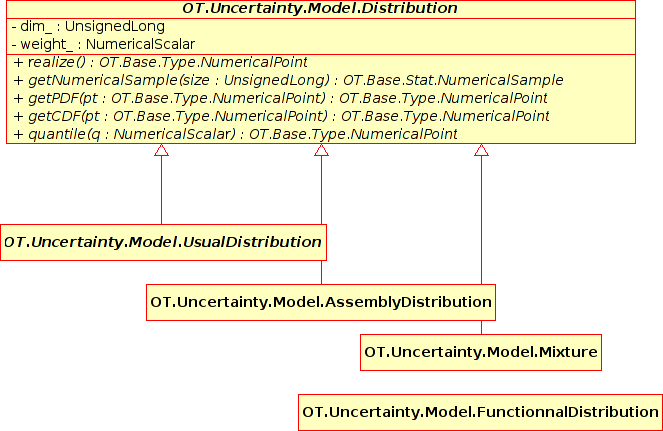This screenshot has height=431, width=663.
Task: Click inheritance arrowhead above UsualDistribution
Action: tap(161, 151)
